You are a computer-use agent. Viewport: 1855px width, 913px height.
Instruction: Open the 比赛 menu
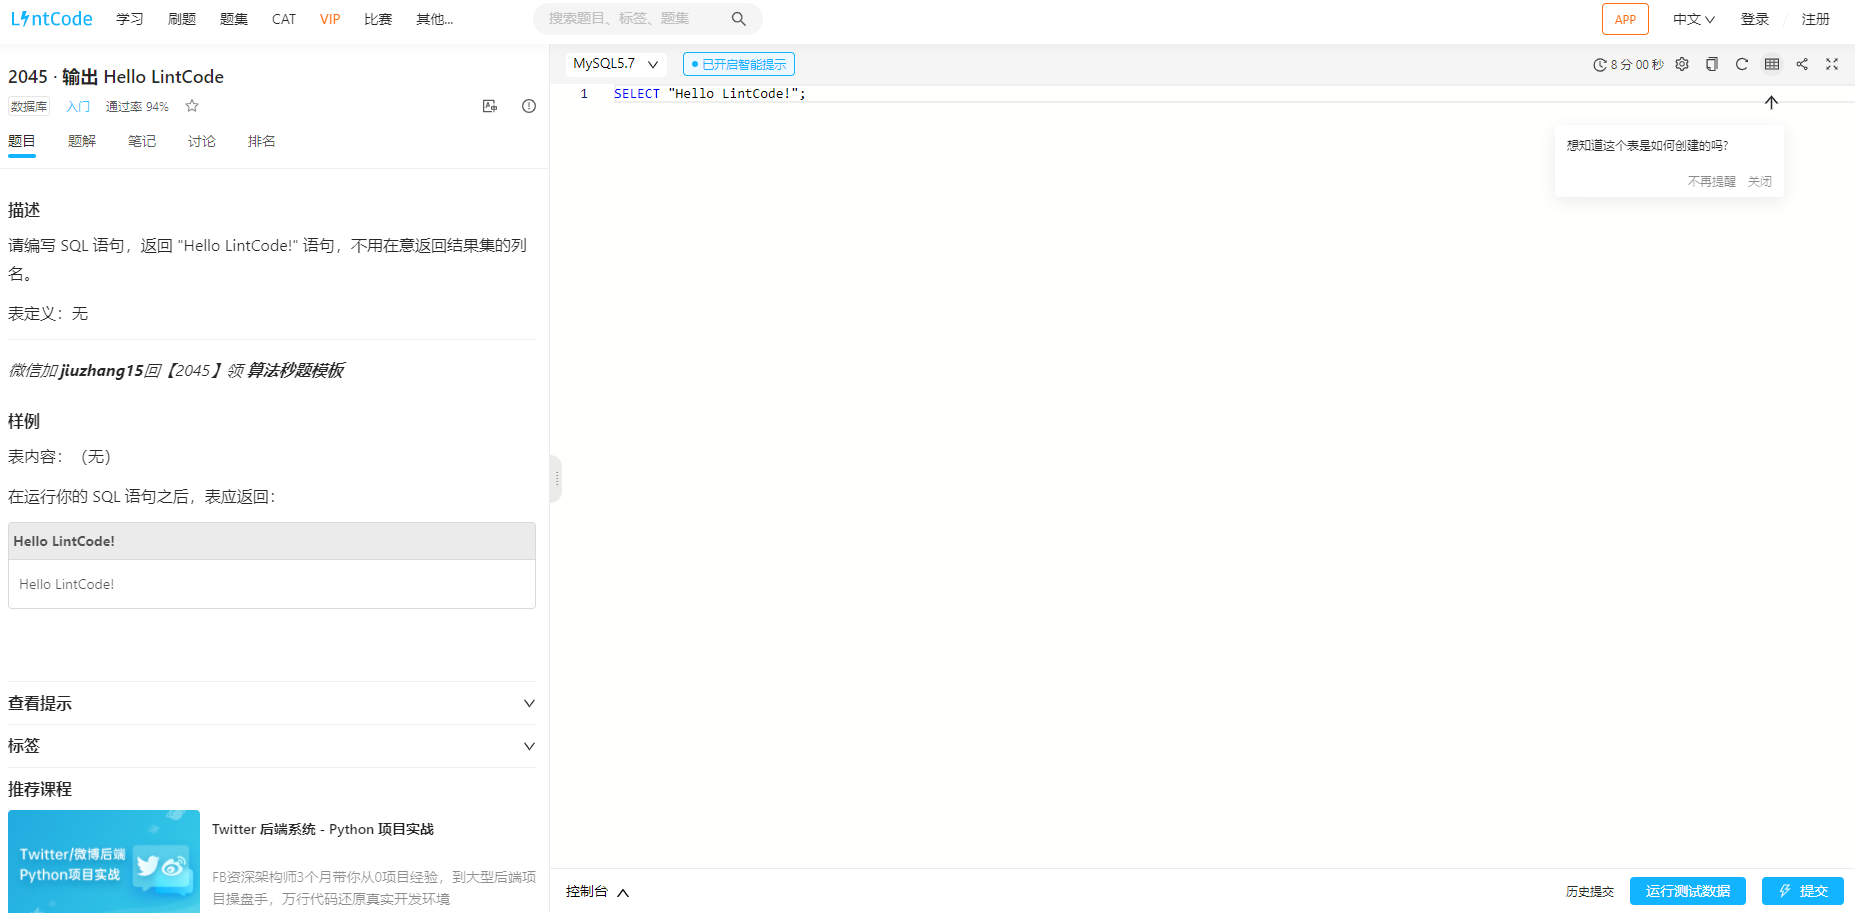[378, 19]
